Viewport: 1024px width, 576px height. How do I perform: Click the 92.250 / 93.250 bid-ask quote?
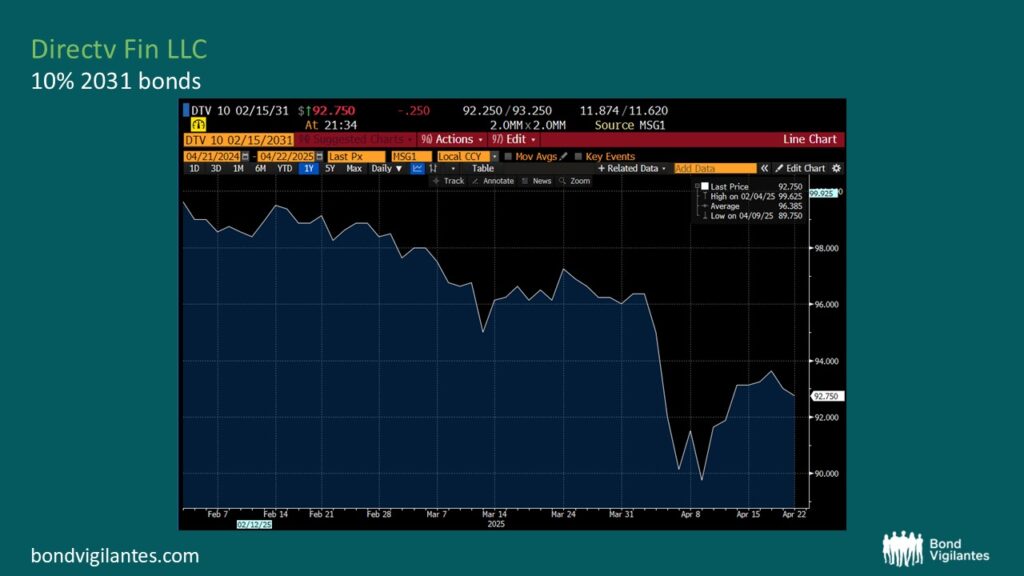507,110
